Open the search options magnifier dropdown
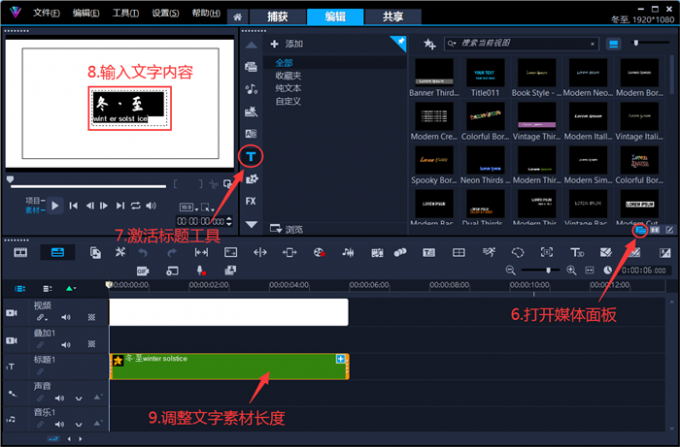 (452, 43)
